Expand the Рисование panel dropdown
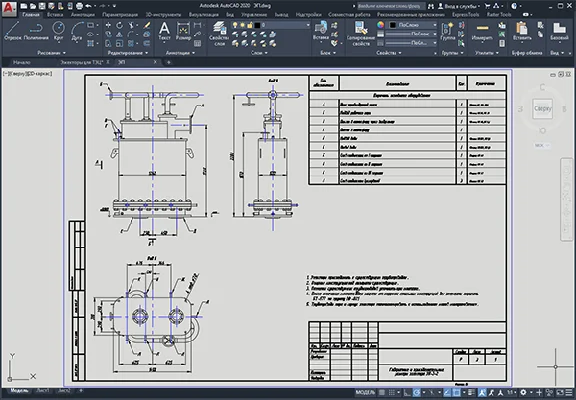This screenshot has height=400, width=576. pos(51,53)
